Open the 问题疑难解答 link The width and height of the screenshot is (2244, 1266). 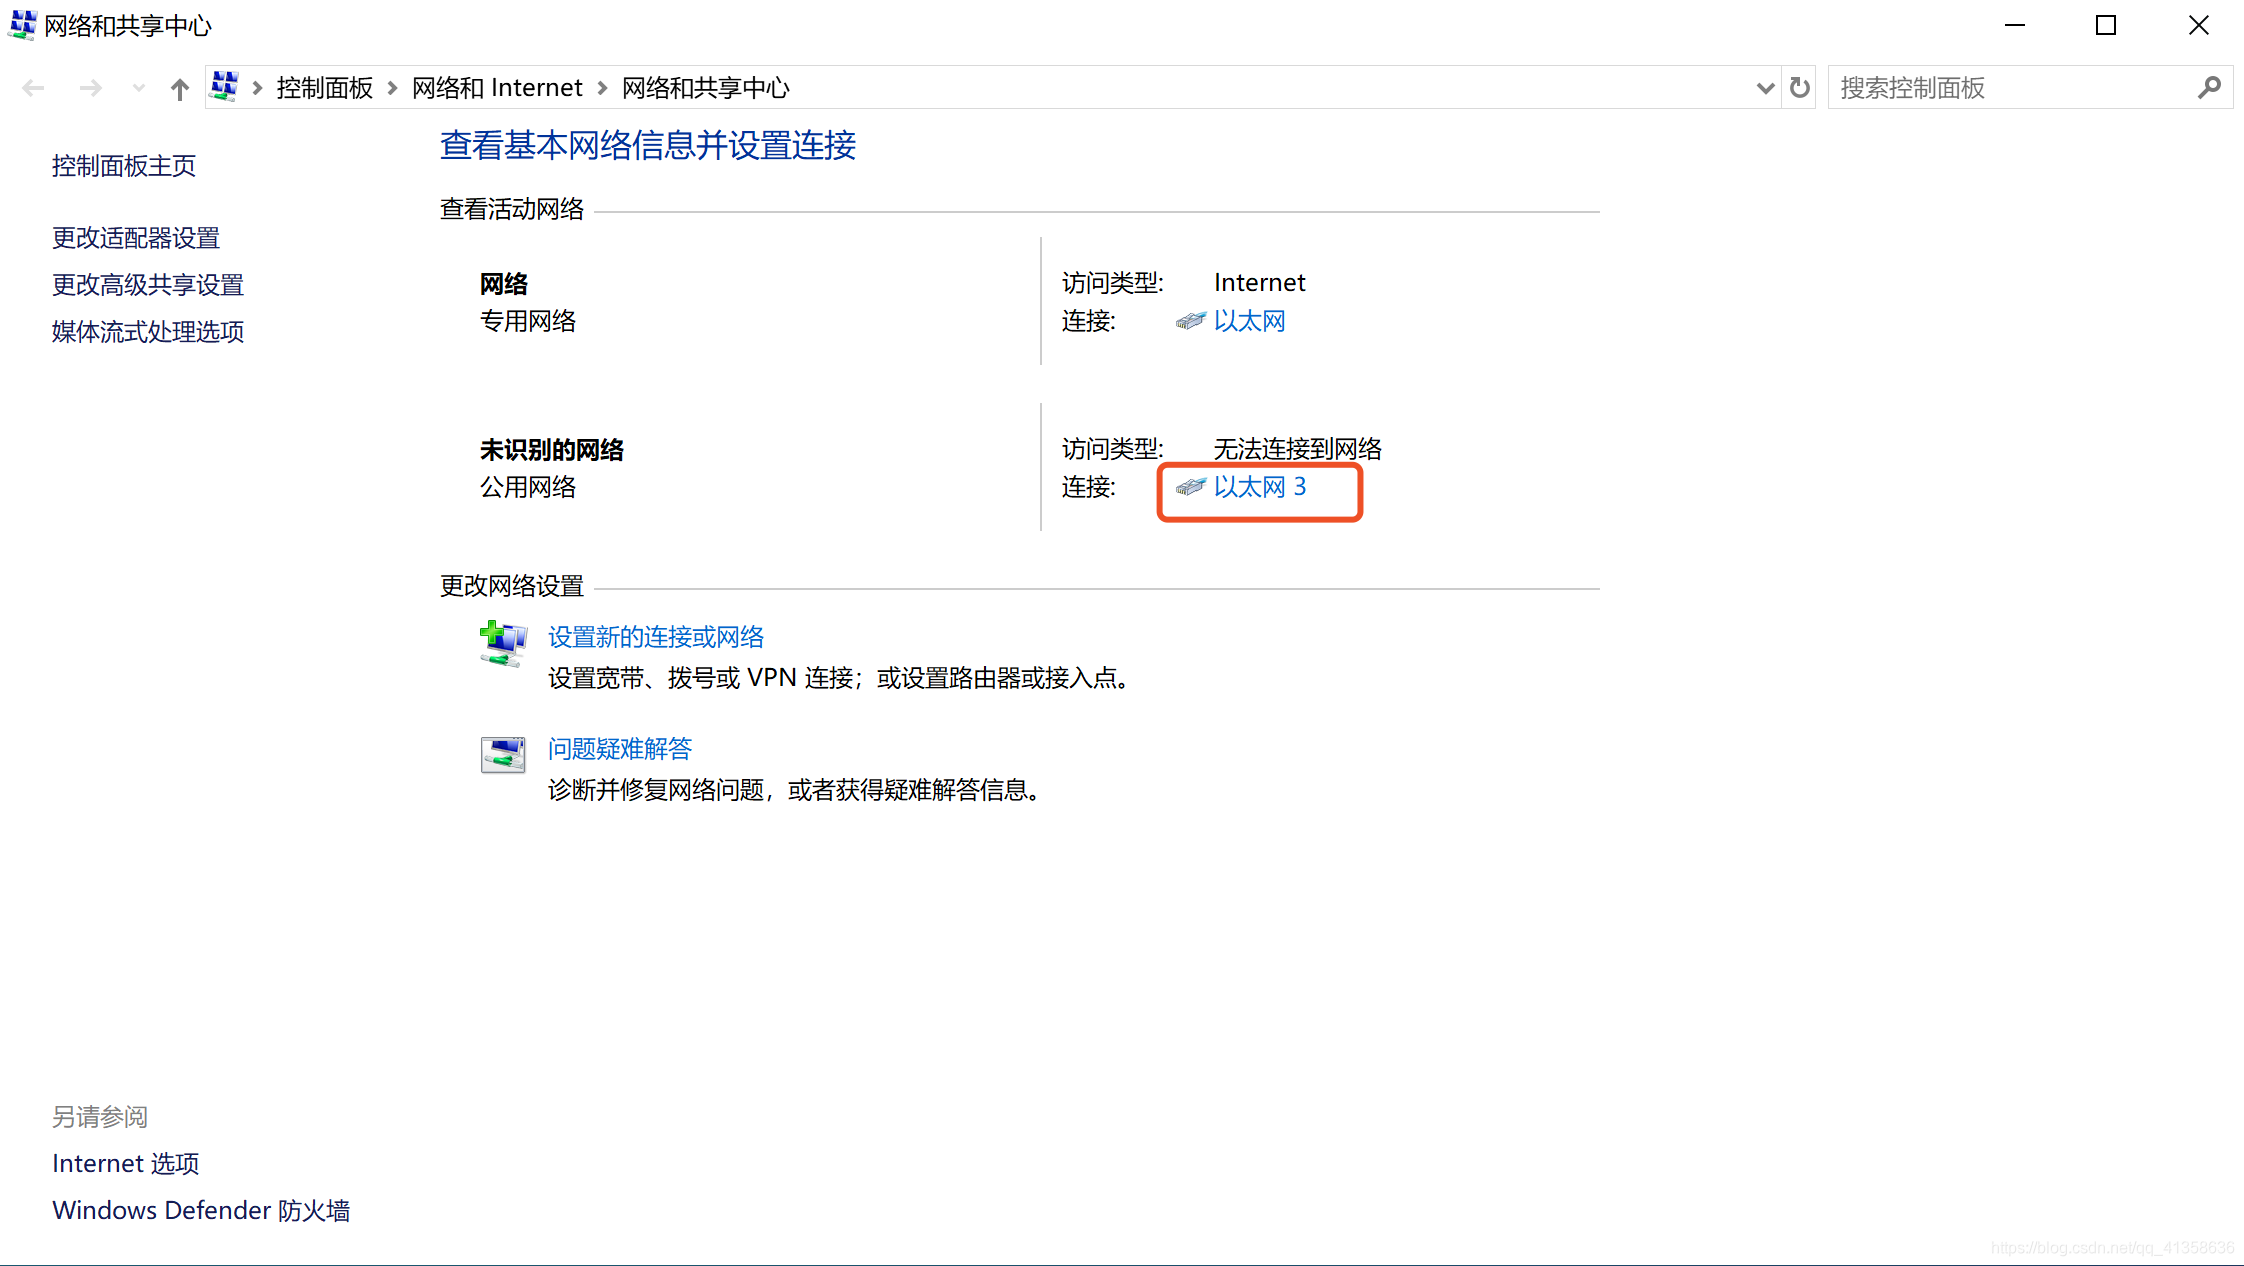coord(620,749)
